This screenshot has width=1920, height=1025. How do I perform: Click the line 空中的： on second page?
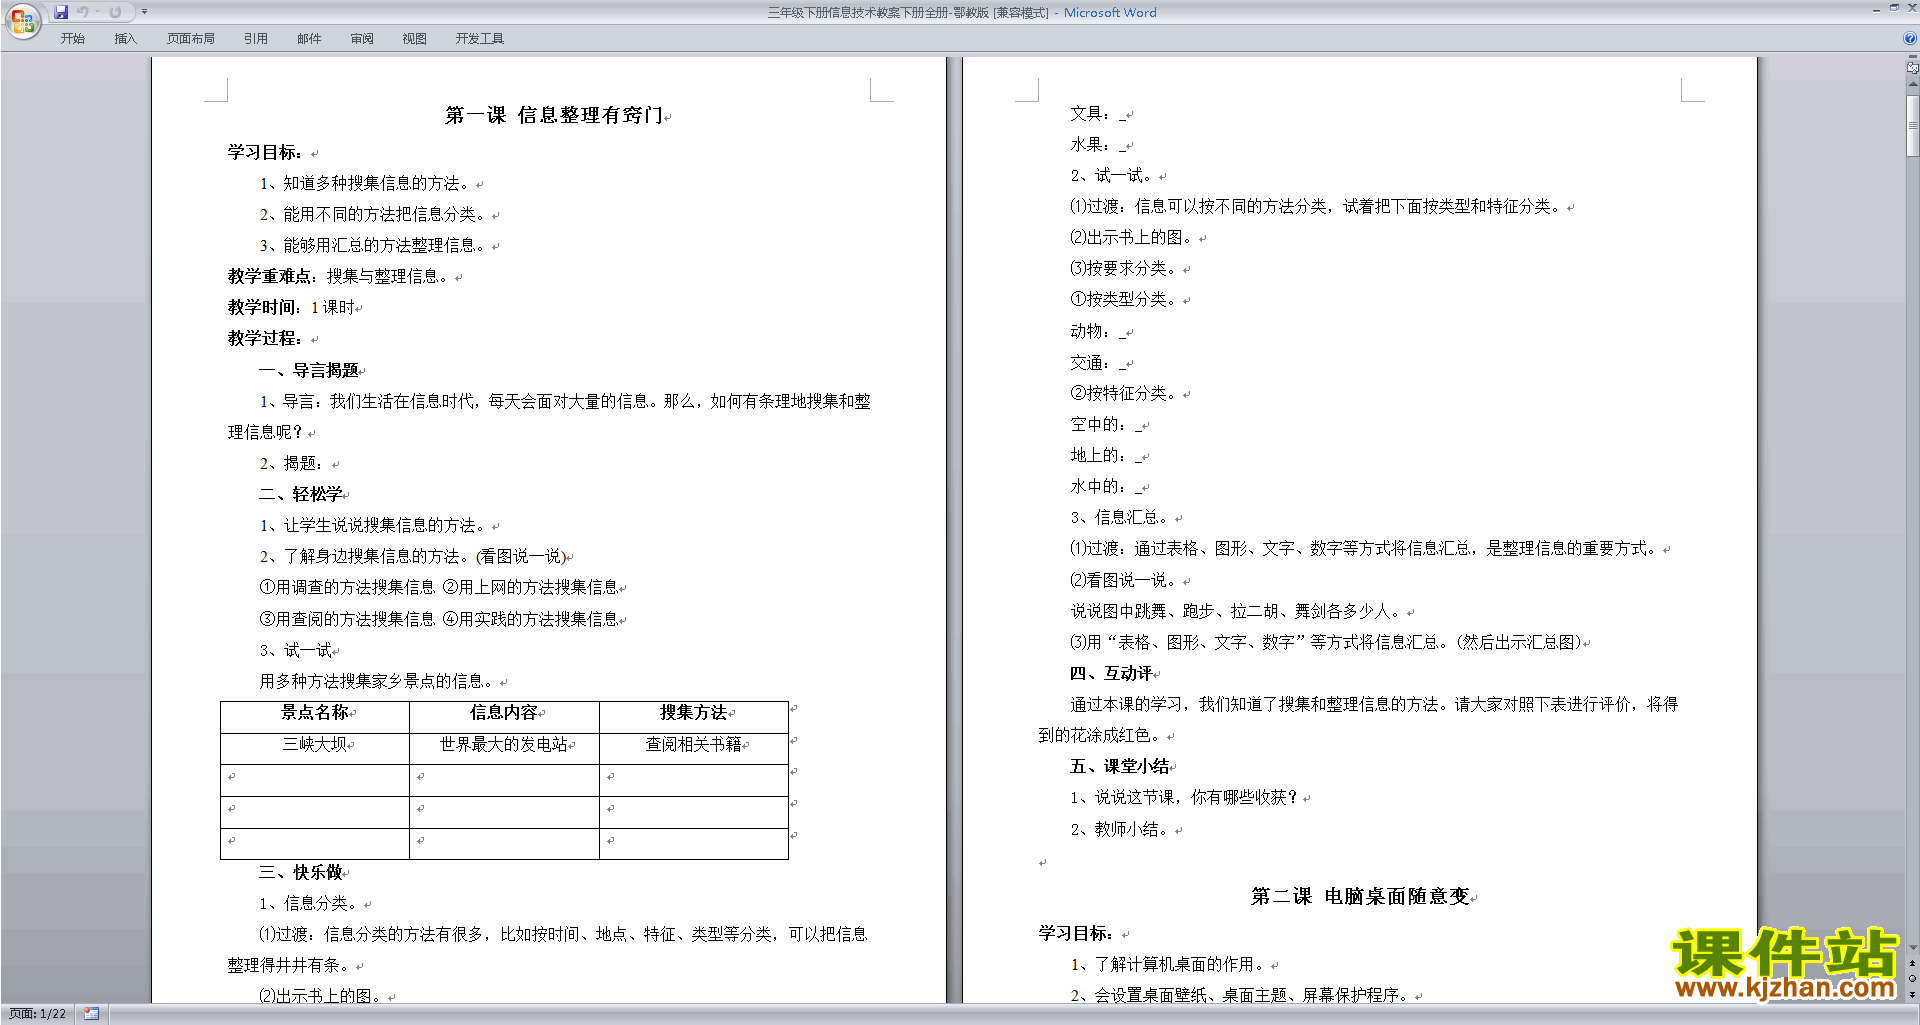click(x=1105, y=424)
